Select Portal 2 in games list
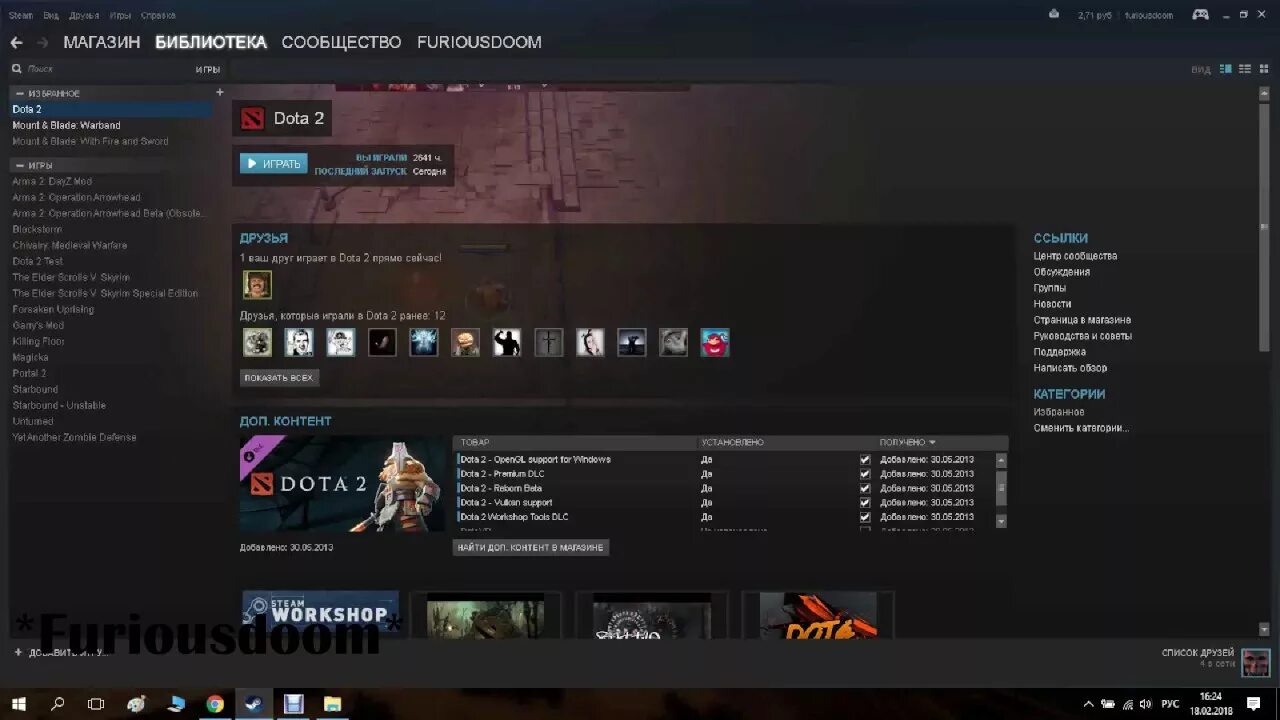This screenshot has width=1280, height=720. 29,373
